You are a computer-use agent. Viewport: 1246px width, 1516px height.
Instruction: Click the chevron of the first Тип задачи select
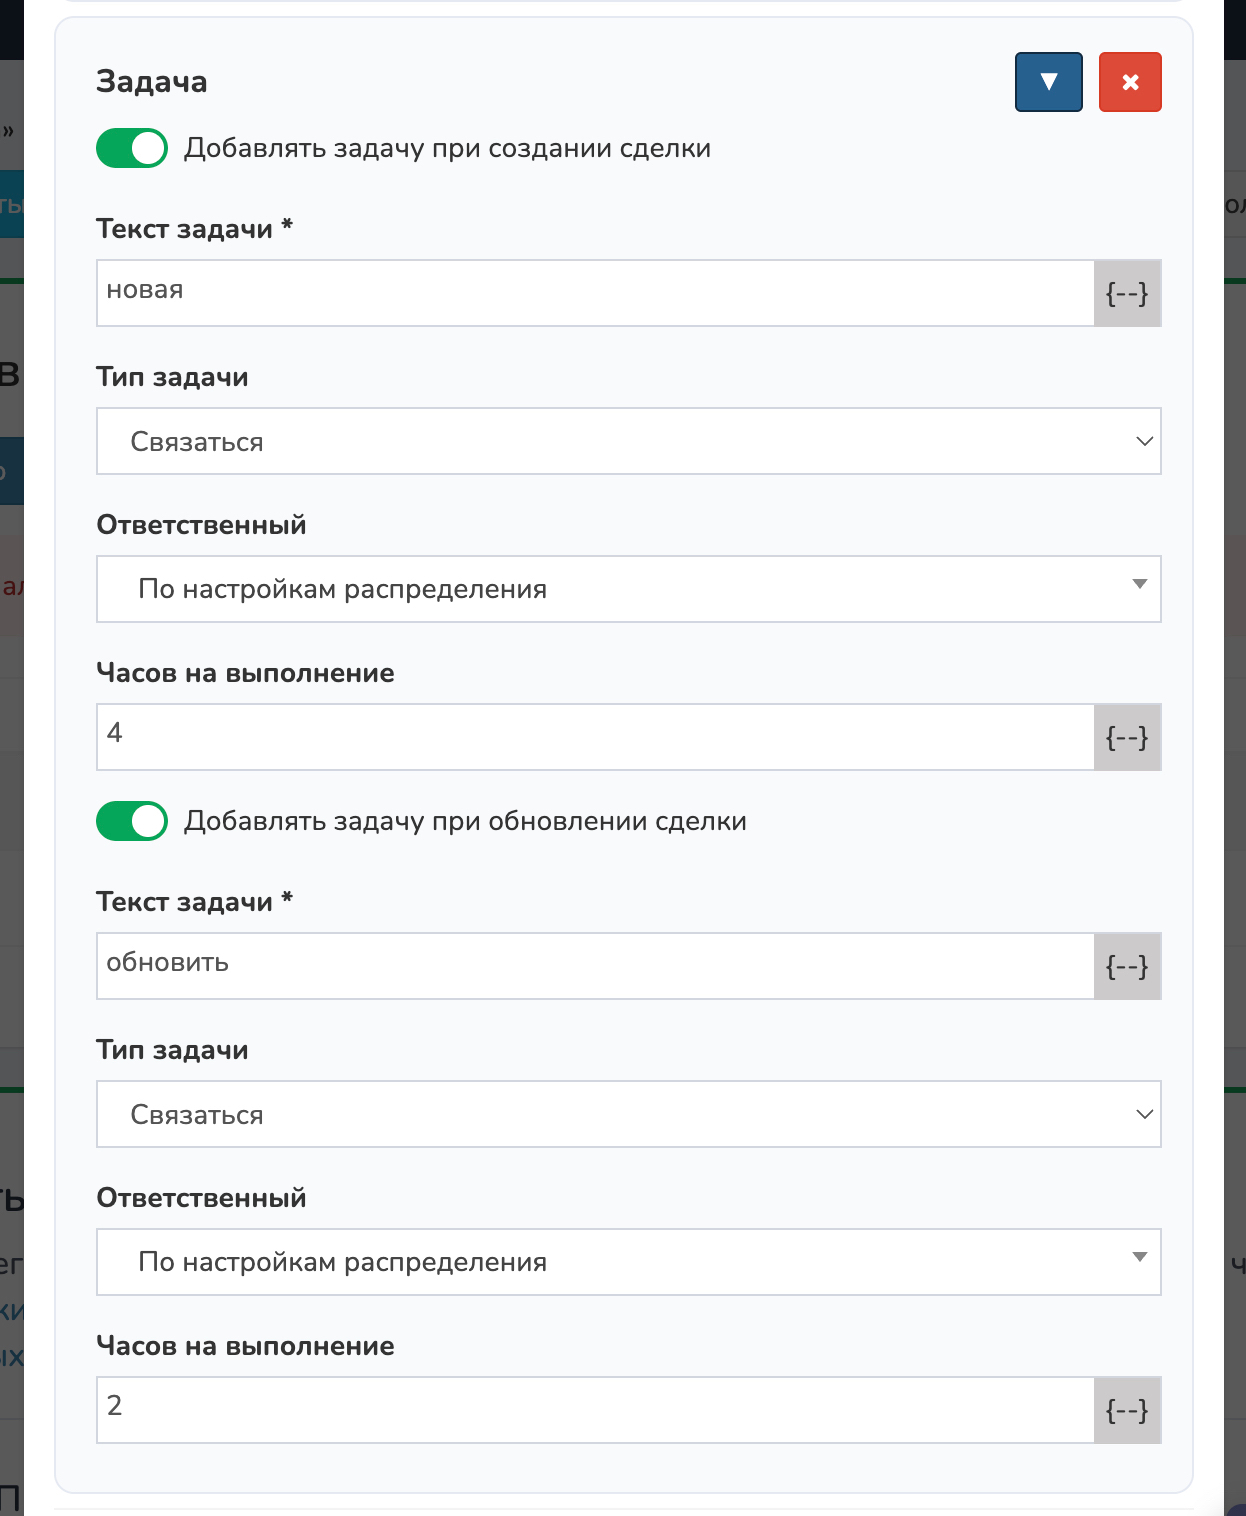click(x=1144, y=441)
